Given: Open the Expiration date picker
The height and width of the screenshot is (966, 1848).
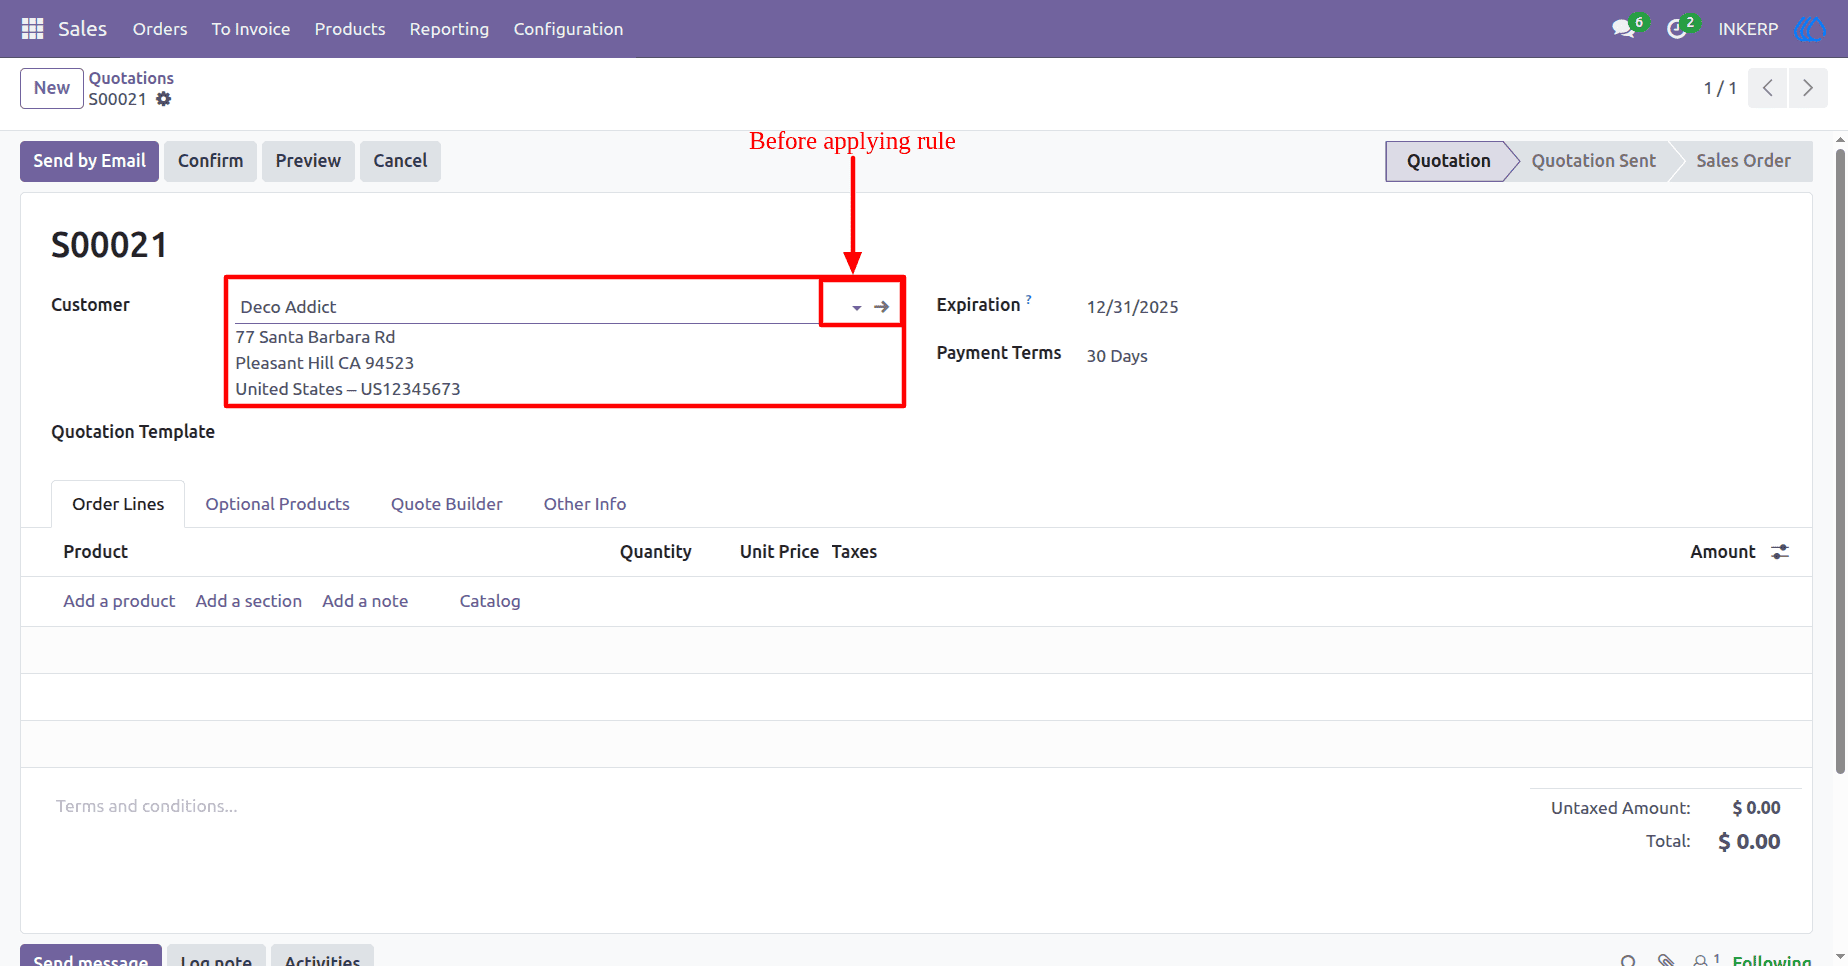Looking at the screenshot, I should [x=1133, y=307].
